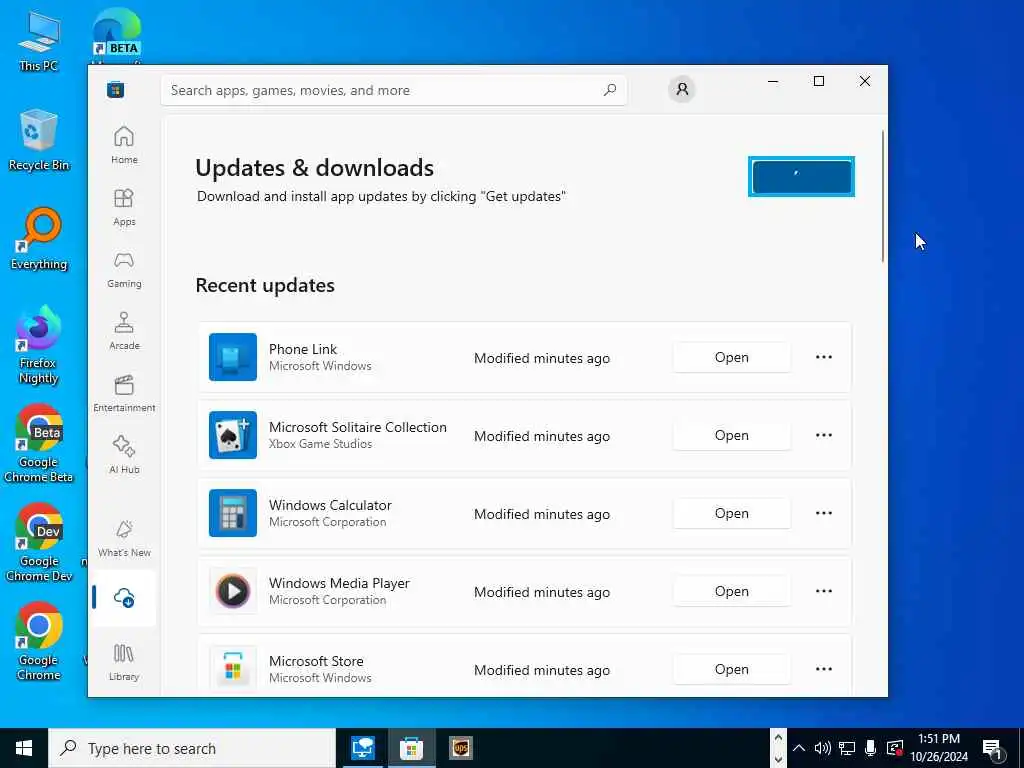
Task: Click the taskbar search box
Action: pyautogui.click(x=192, y=748)
